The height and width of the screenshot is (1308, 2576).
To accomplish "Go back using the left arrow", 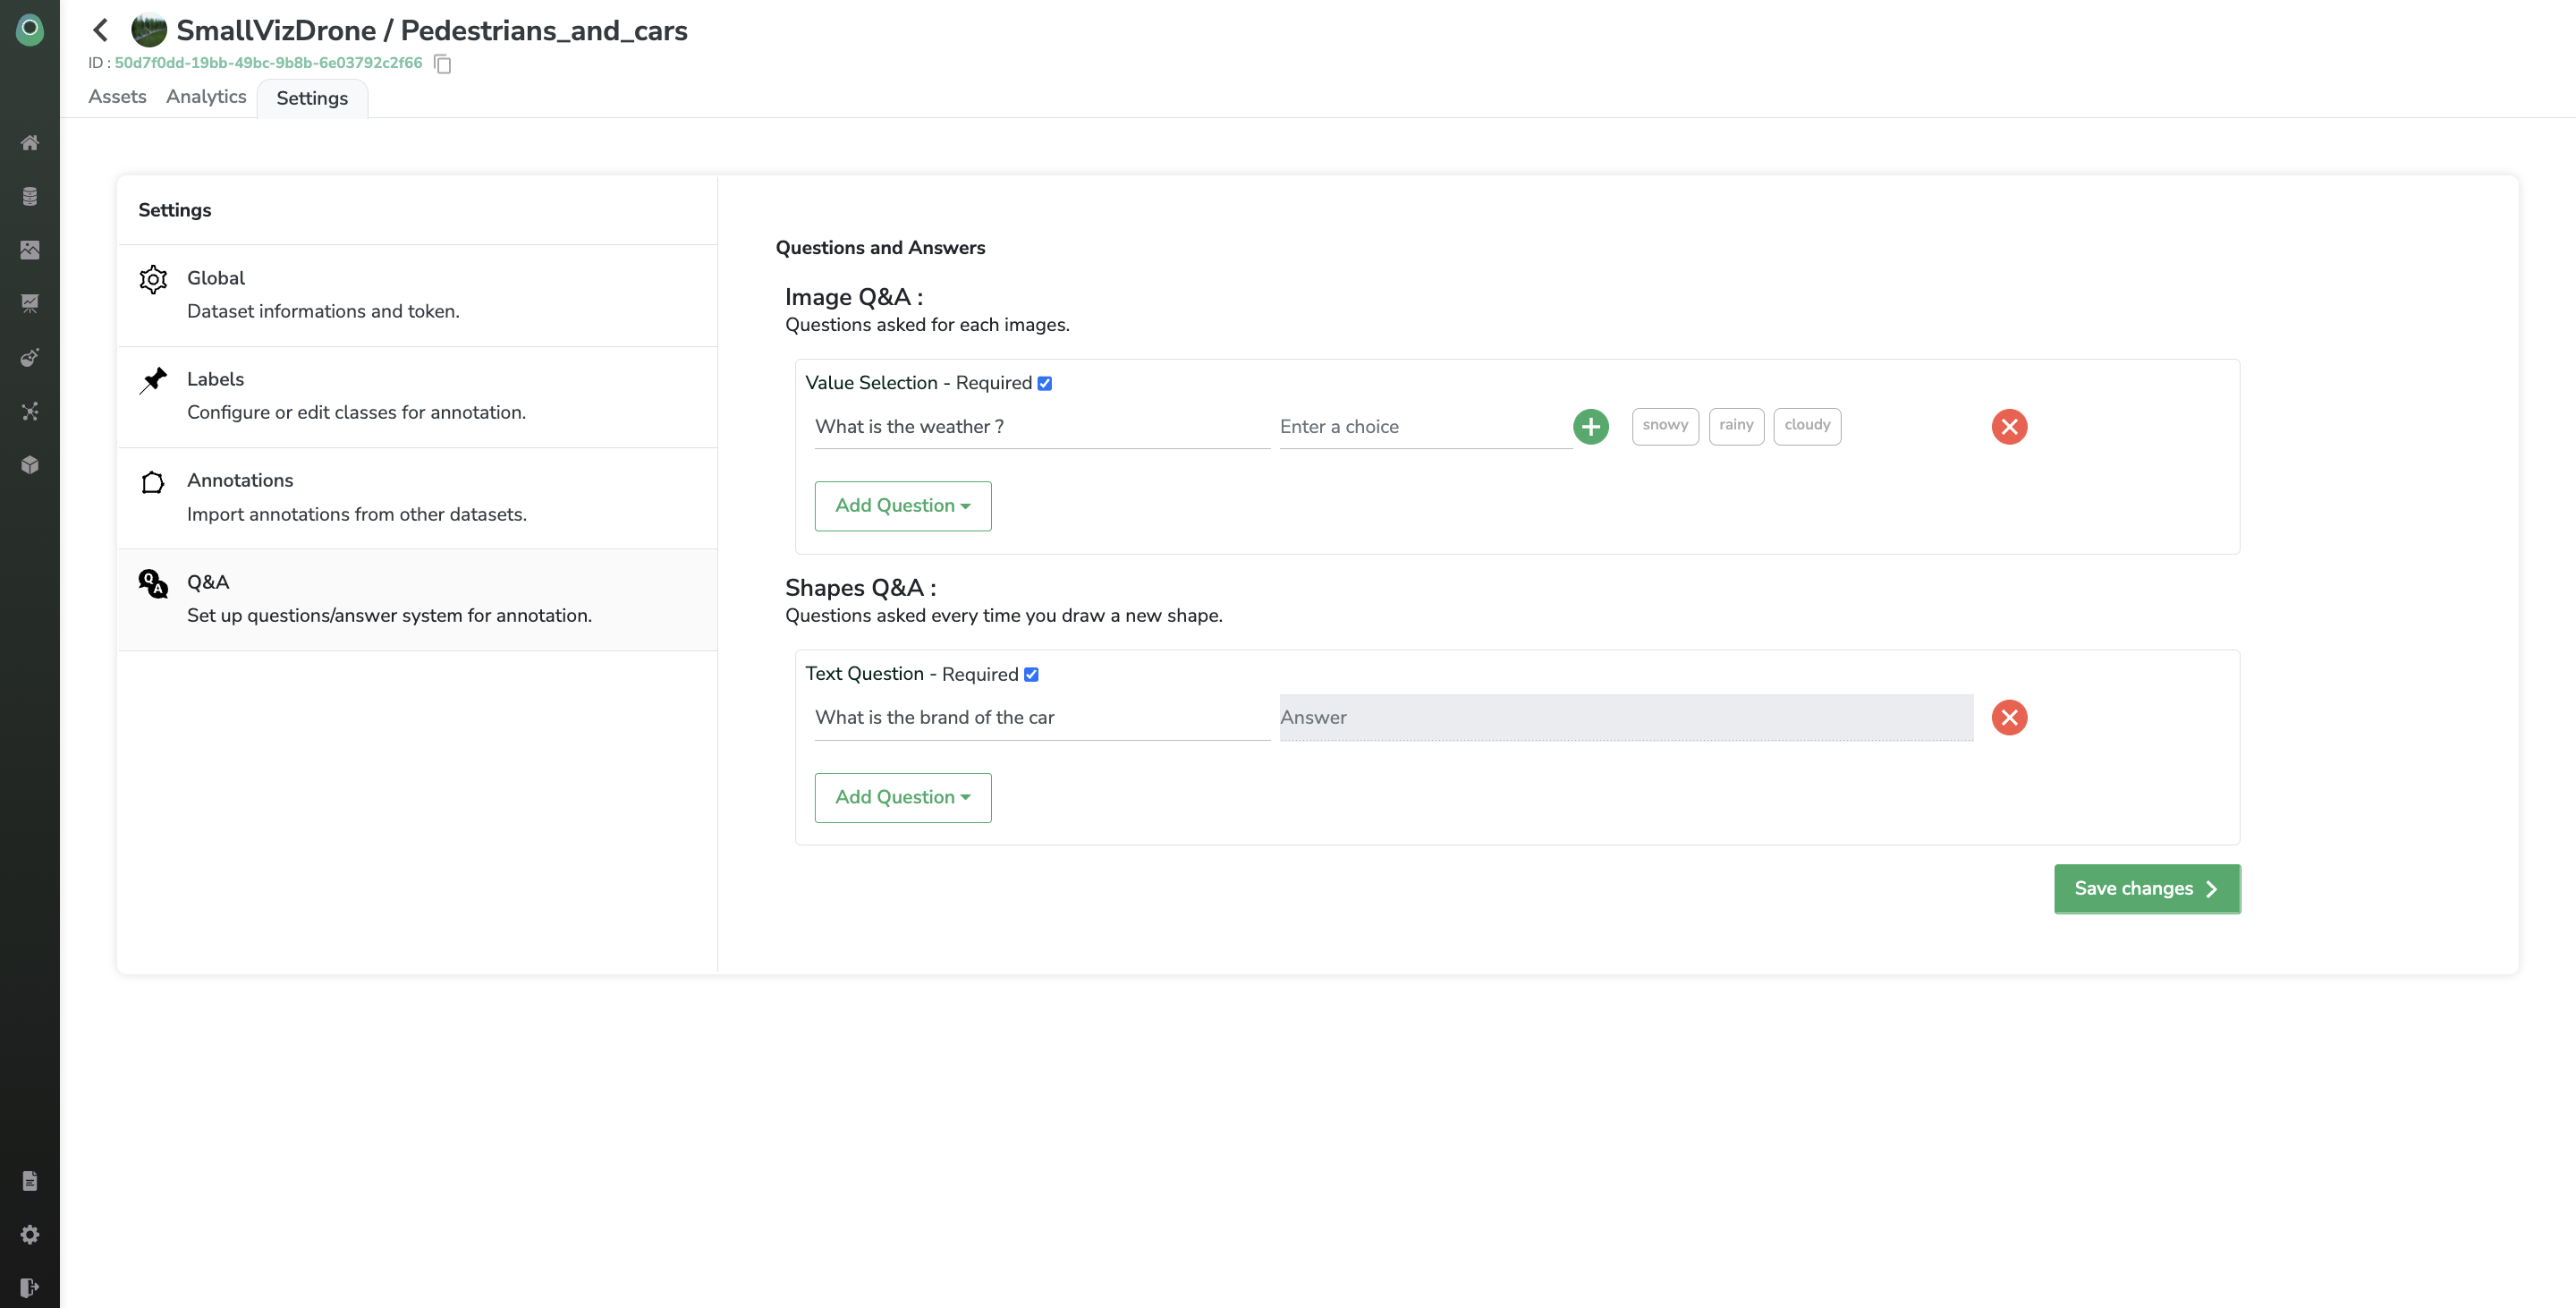I will 100,30.
